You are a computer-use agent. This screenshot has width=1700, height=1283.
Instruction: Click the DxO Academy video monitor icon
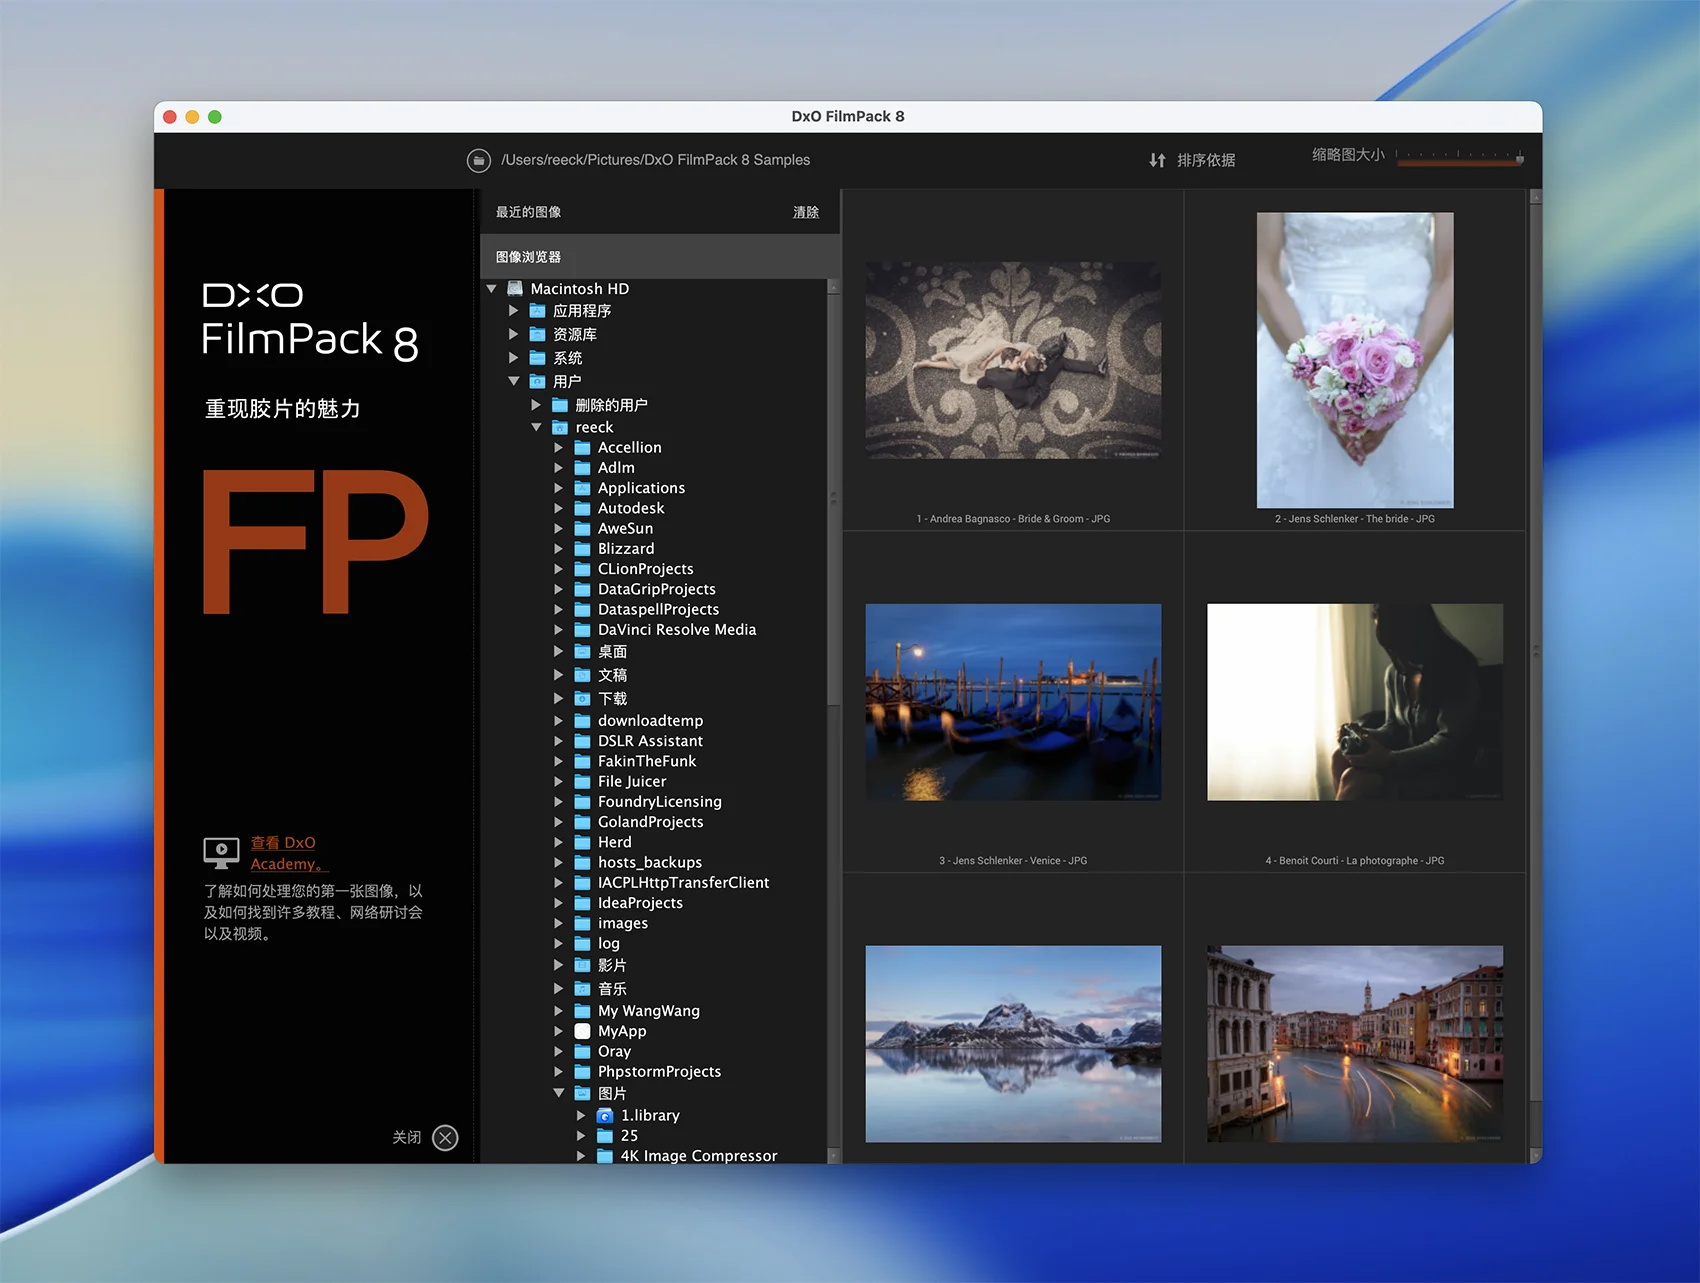(221, 852)
